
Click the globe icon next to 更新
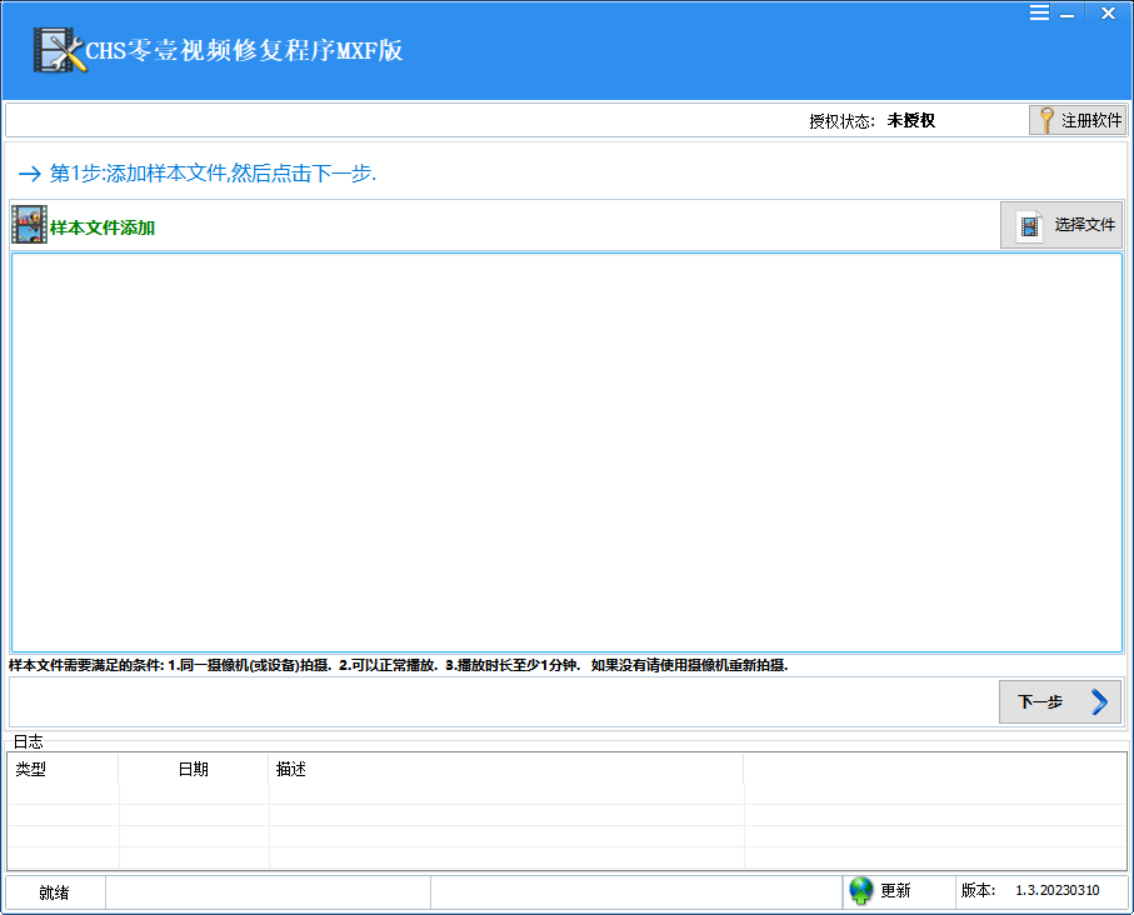click(859, 890)
